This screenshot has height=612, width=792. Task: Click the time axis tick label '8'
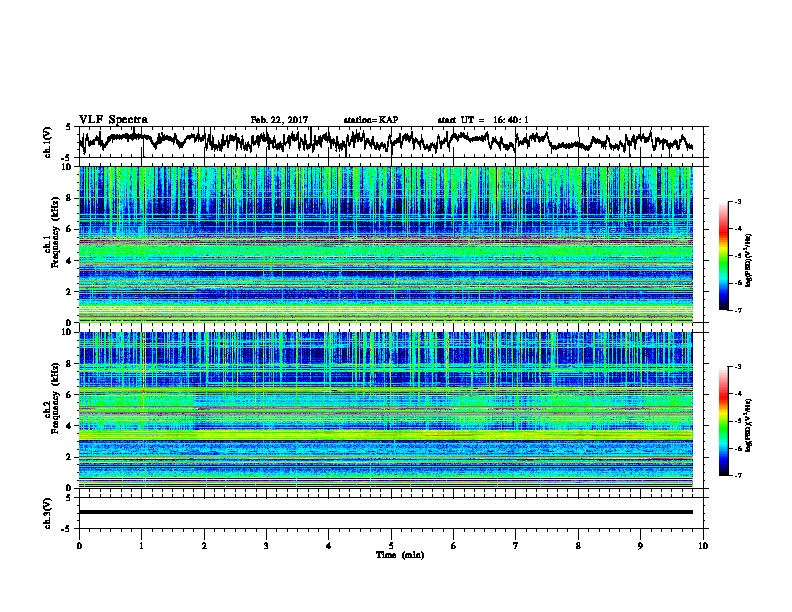[x=578, y=546]
